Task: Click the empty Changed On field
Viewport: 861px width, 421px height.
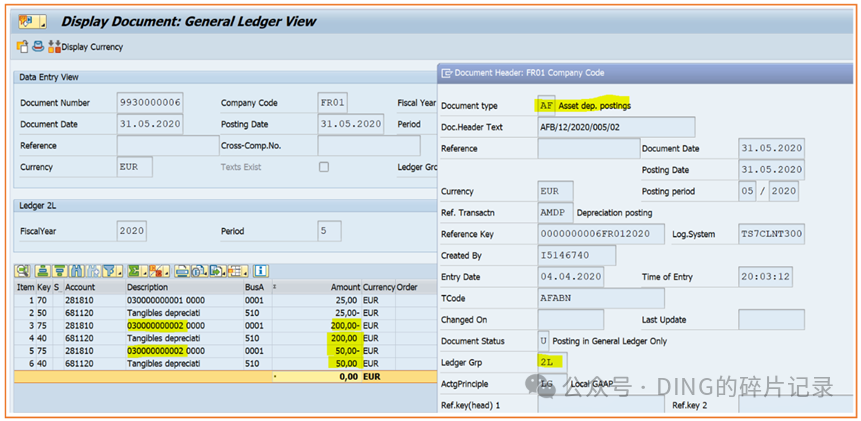Action: point(571,319)
